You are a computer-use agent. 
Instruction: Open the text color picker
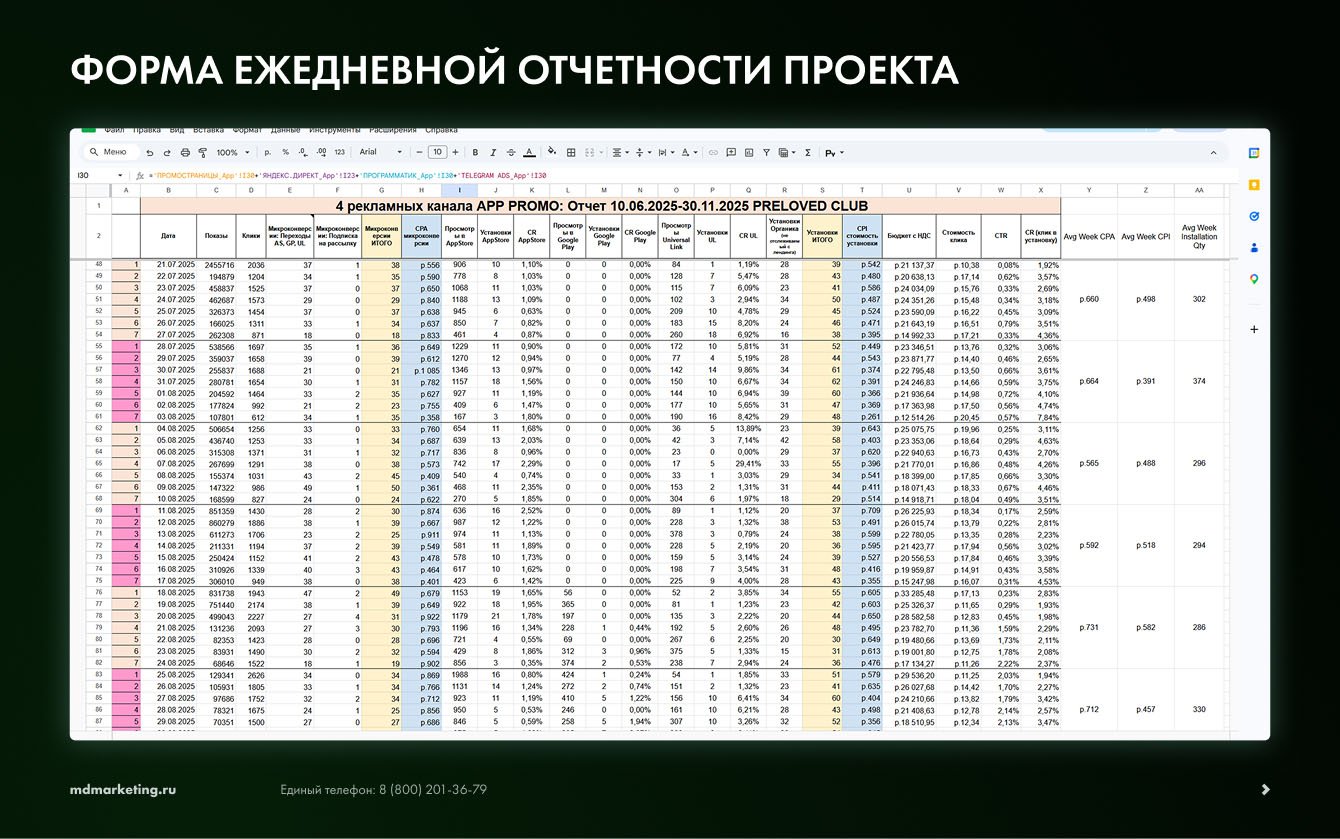[529, 153]
